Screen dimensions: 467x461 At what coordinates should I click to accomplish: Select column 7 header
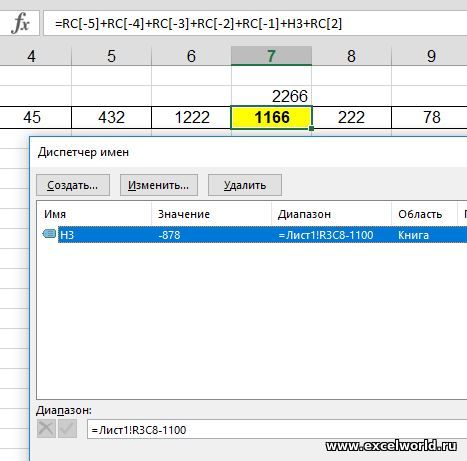click(x=271, y=56)
